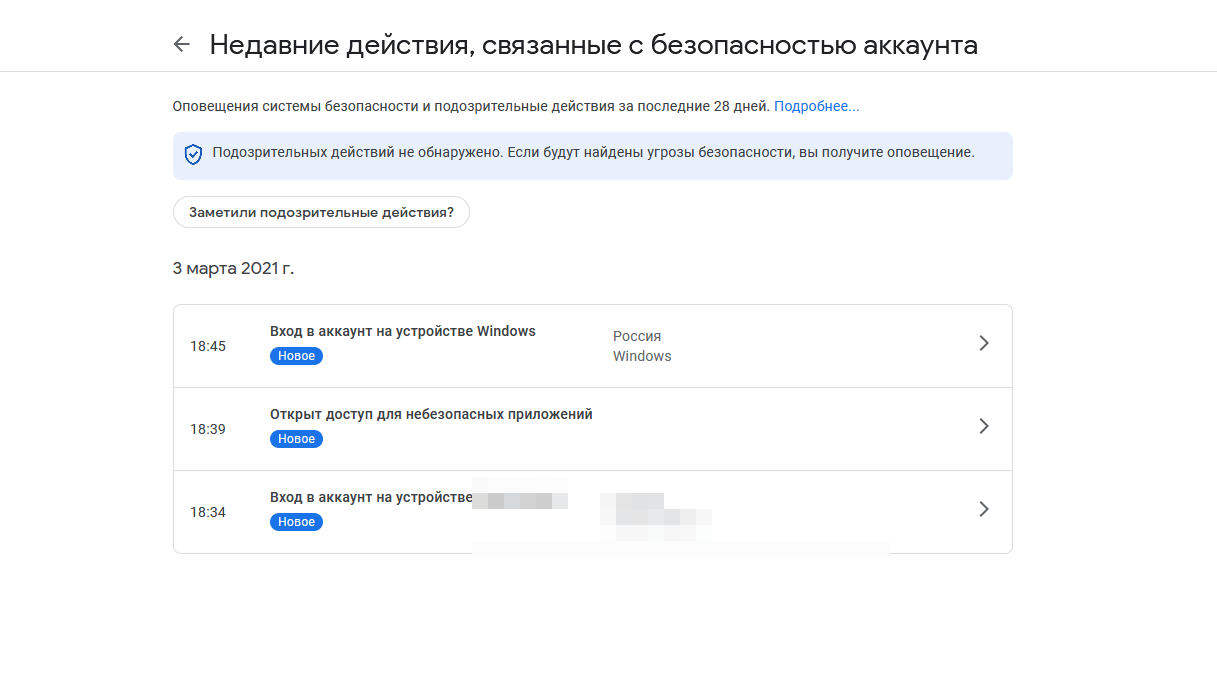This screenshot has height=697, width=1217.
Task: Click the back arrow icon
Action: pyautogui.click(x=181, y=45)
